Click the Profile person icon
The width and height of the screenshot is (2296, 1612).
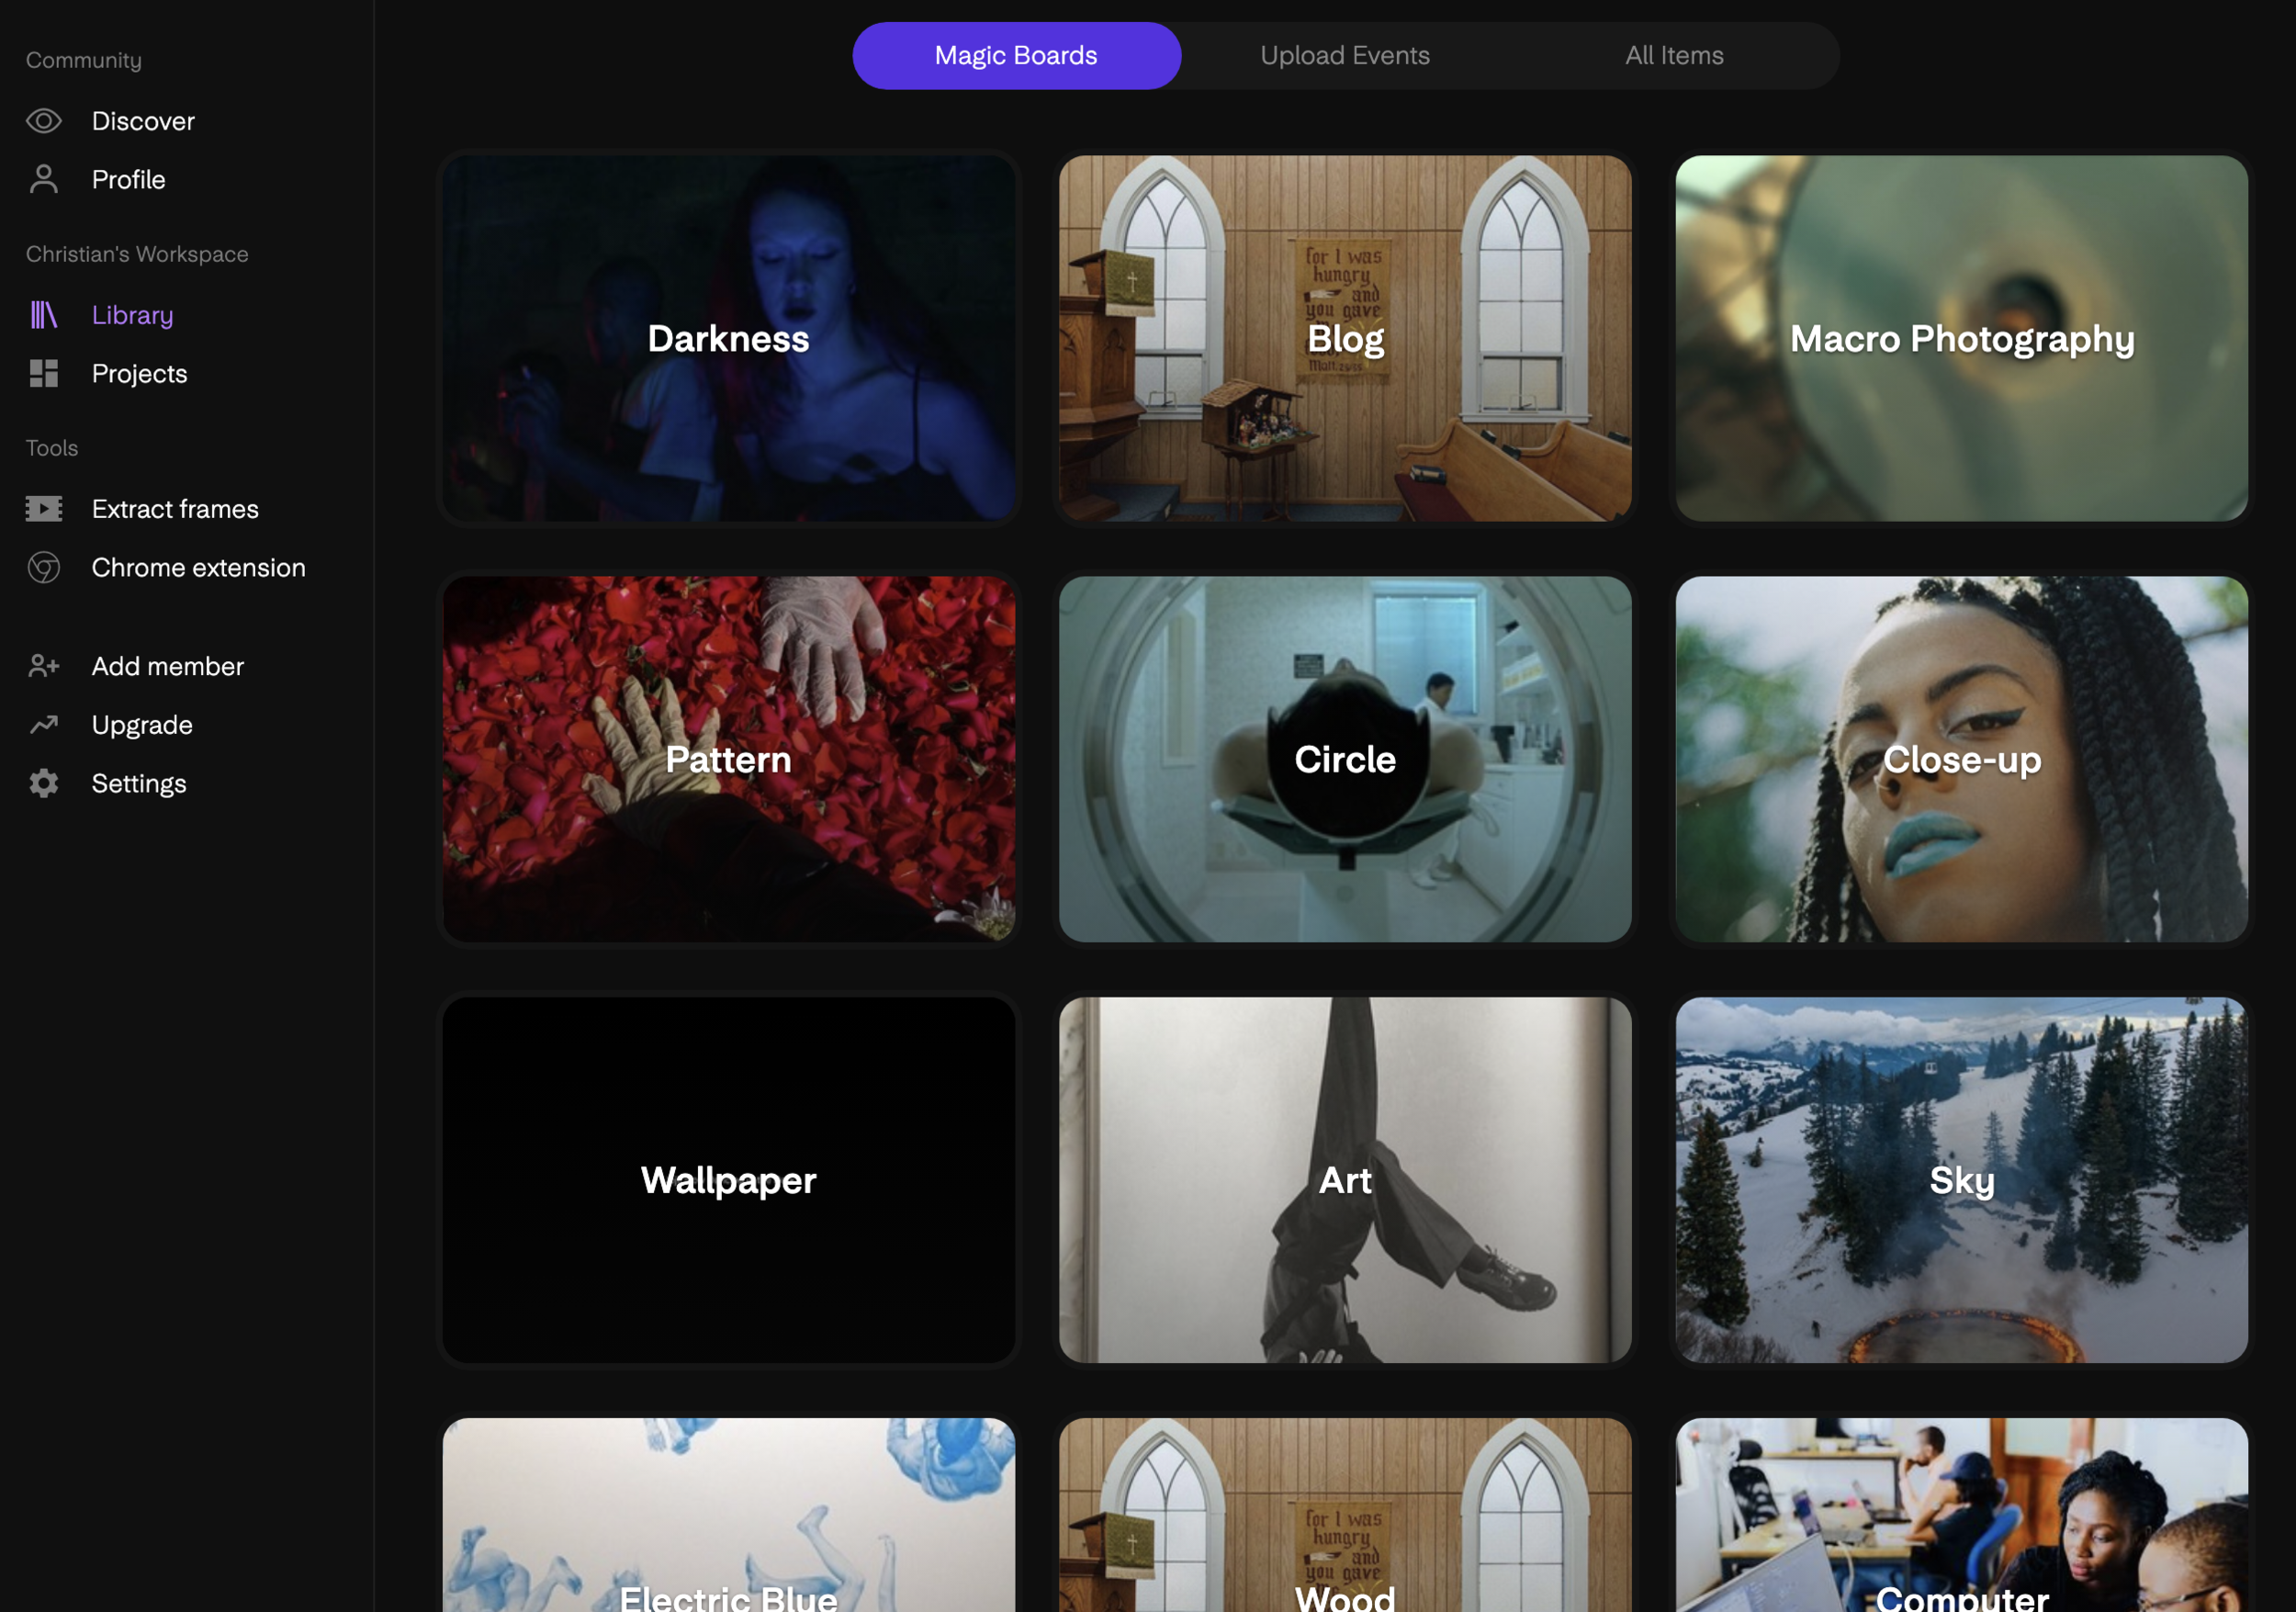[44, 179]
